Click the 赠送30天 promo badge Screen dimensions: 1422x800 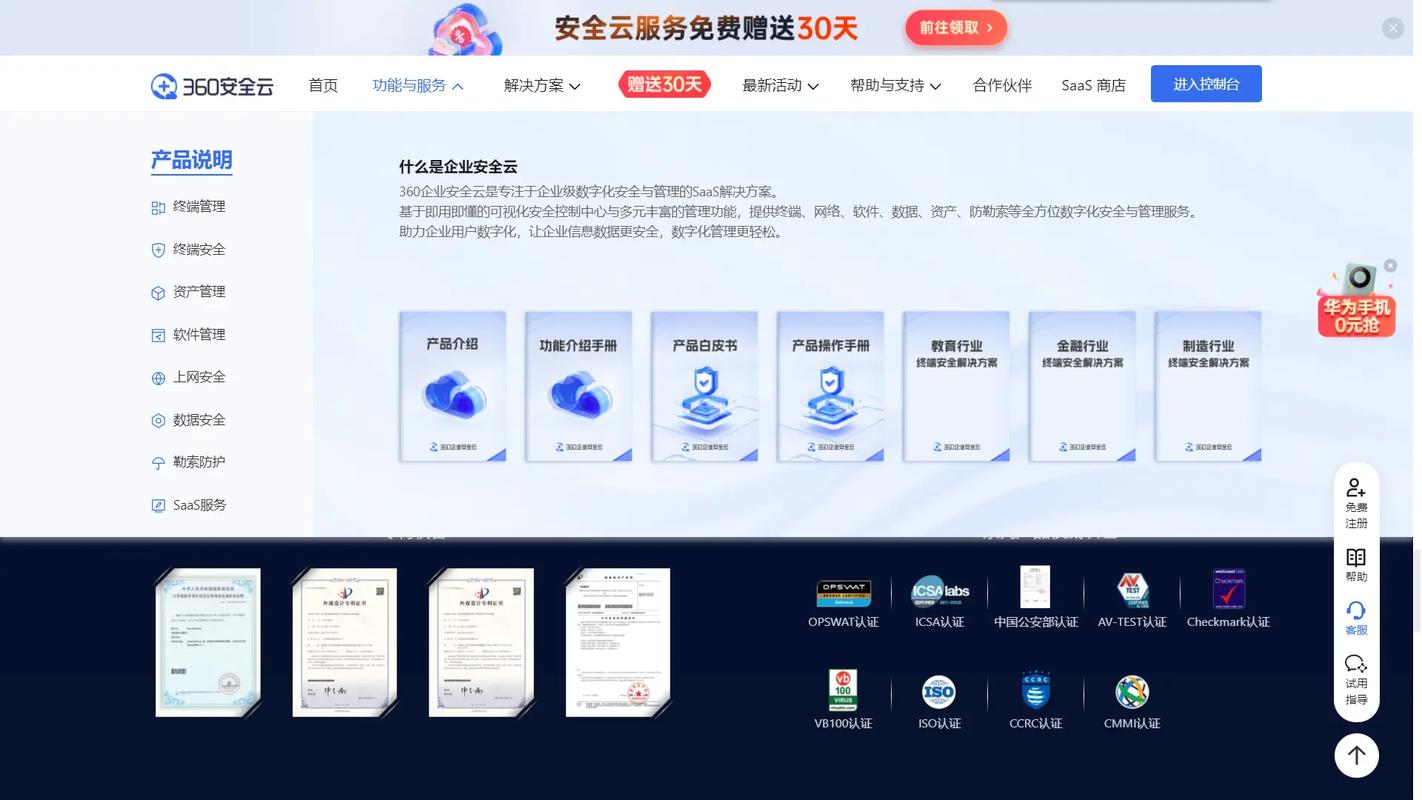click(x=664, y=85)
